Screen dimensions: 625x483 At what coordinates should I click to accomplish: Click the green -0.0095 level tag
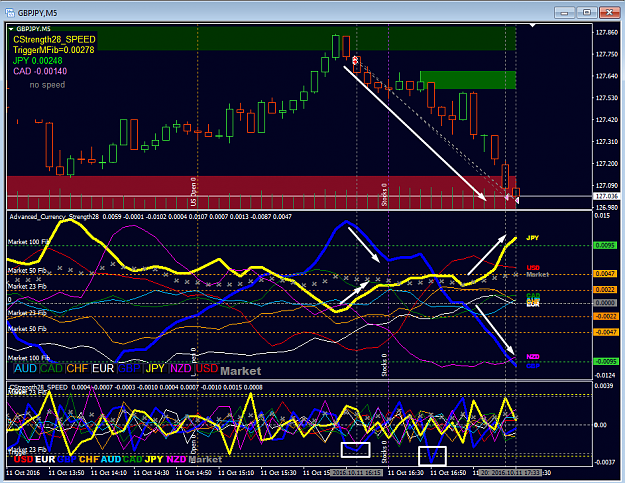(605, 361)
